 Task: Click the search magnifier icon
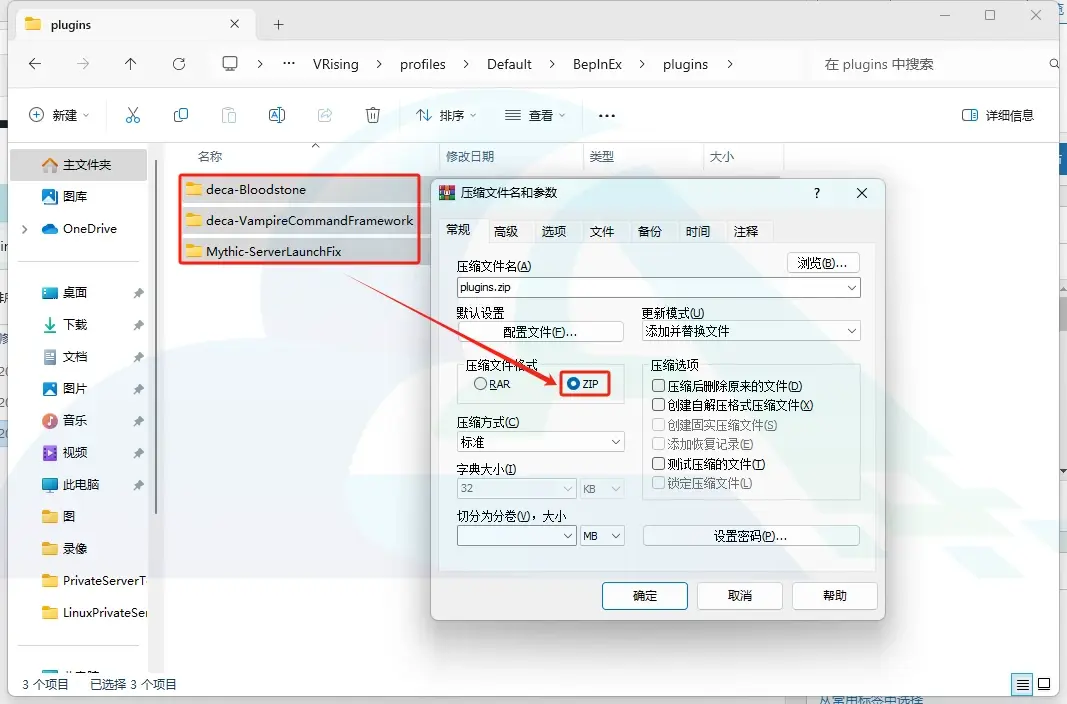[x=1054, y=64]
